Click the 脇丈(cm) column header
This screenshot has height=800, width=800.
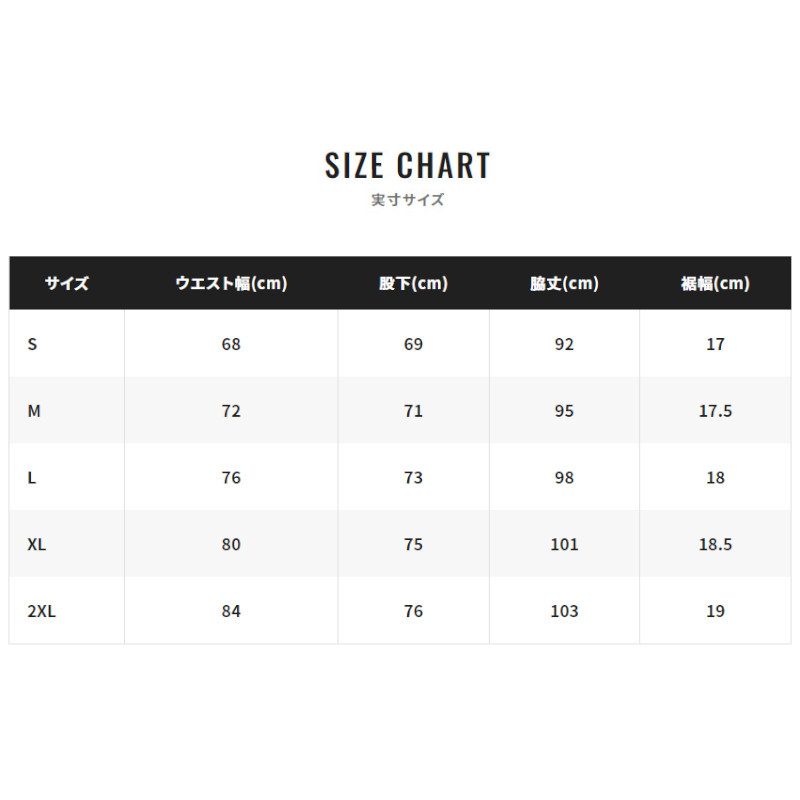point(564,283)
